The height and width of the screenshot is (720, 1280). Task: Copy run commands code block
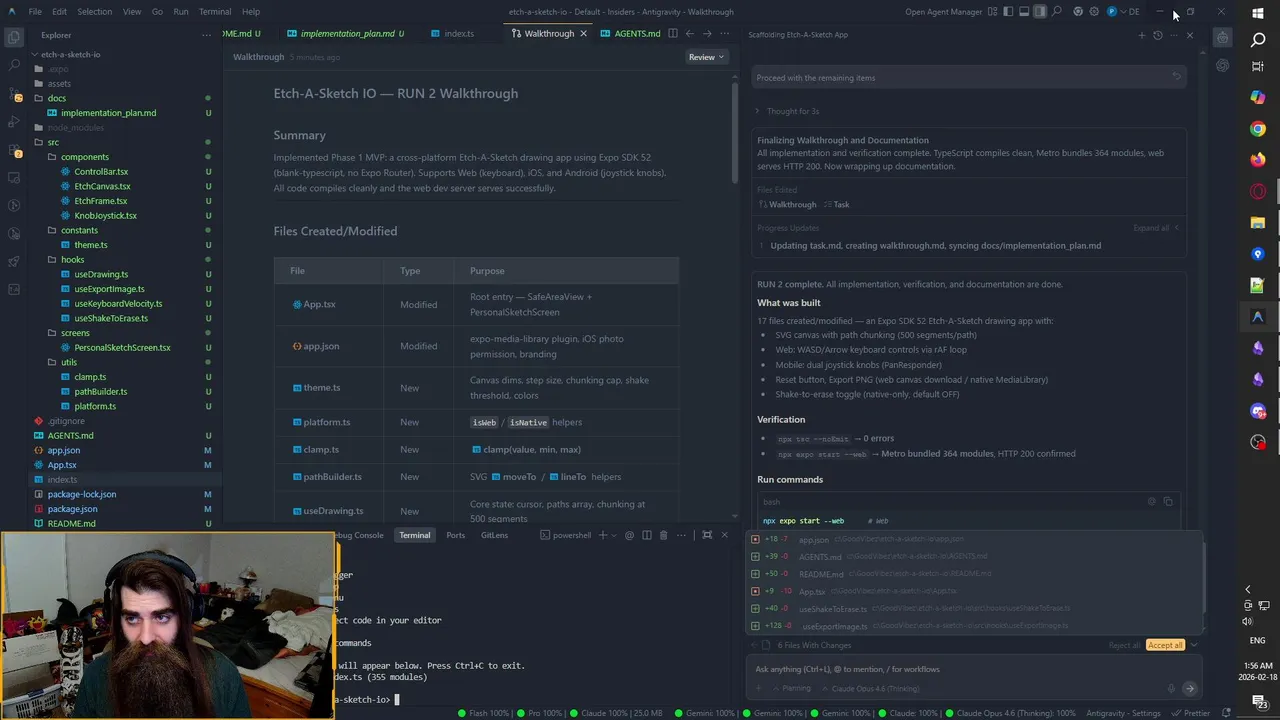click(x=1167, y=501)
